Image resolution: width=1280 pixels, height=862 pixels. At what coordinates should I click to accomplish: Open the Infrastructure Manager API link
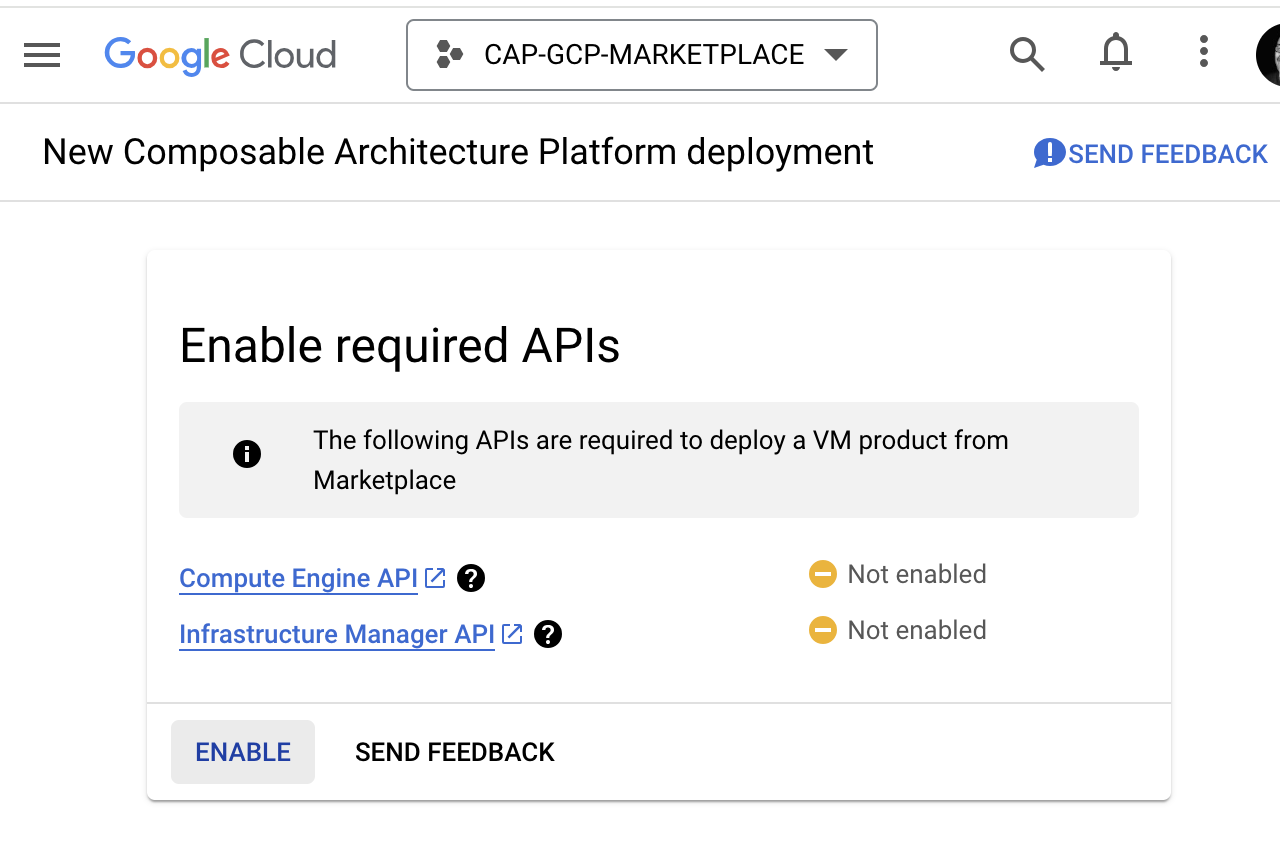(336, 635)
